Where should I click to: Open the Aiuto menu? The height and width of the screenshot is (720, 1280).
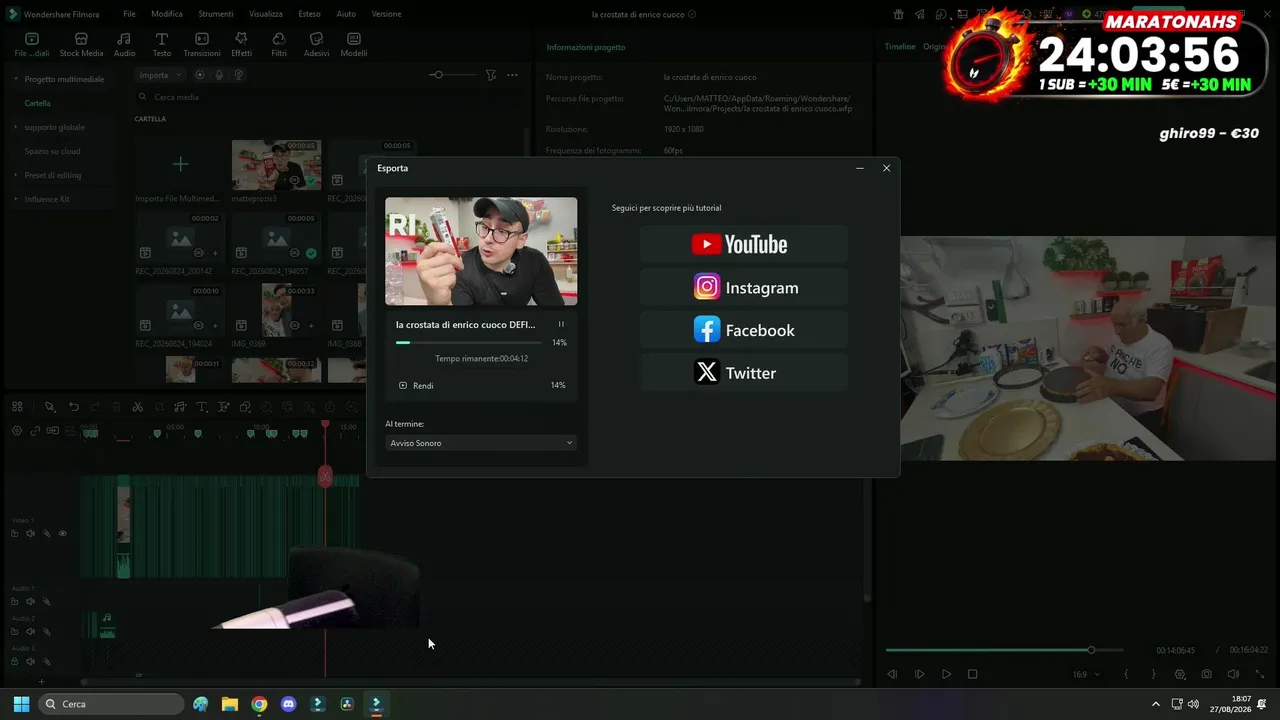pos(346,14)
